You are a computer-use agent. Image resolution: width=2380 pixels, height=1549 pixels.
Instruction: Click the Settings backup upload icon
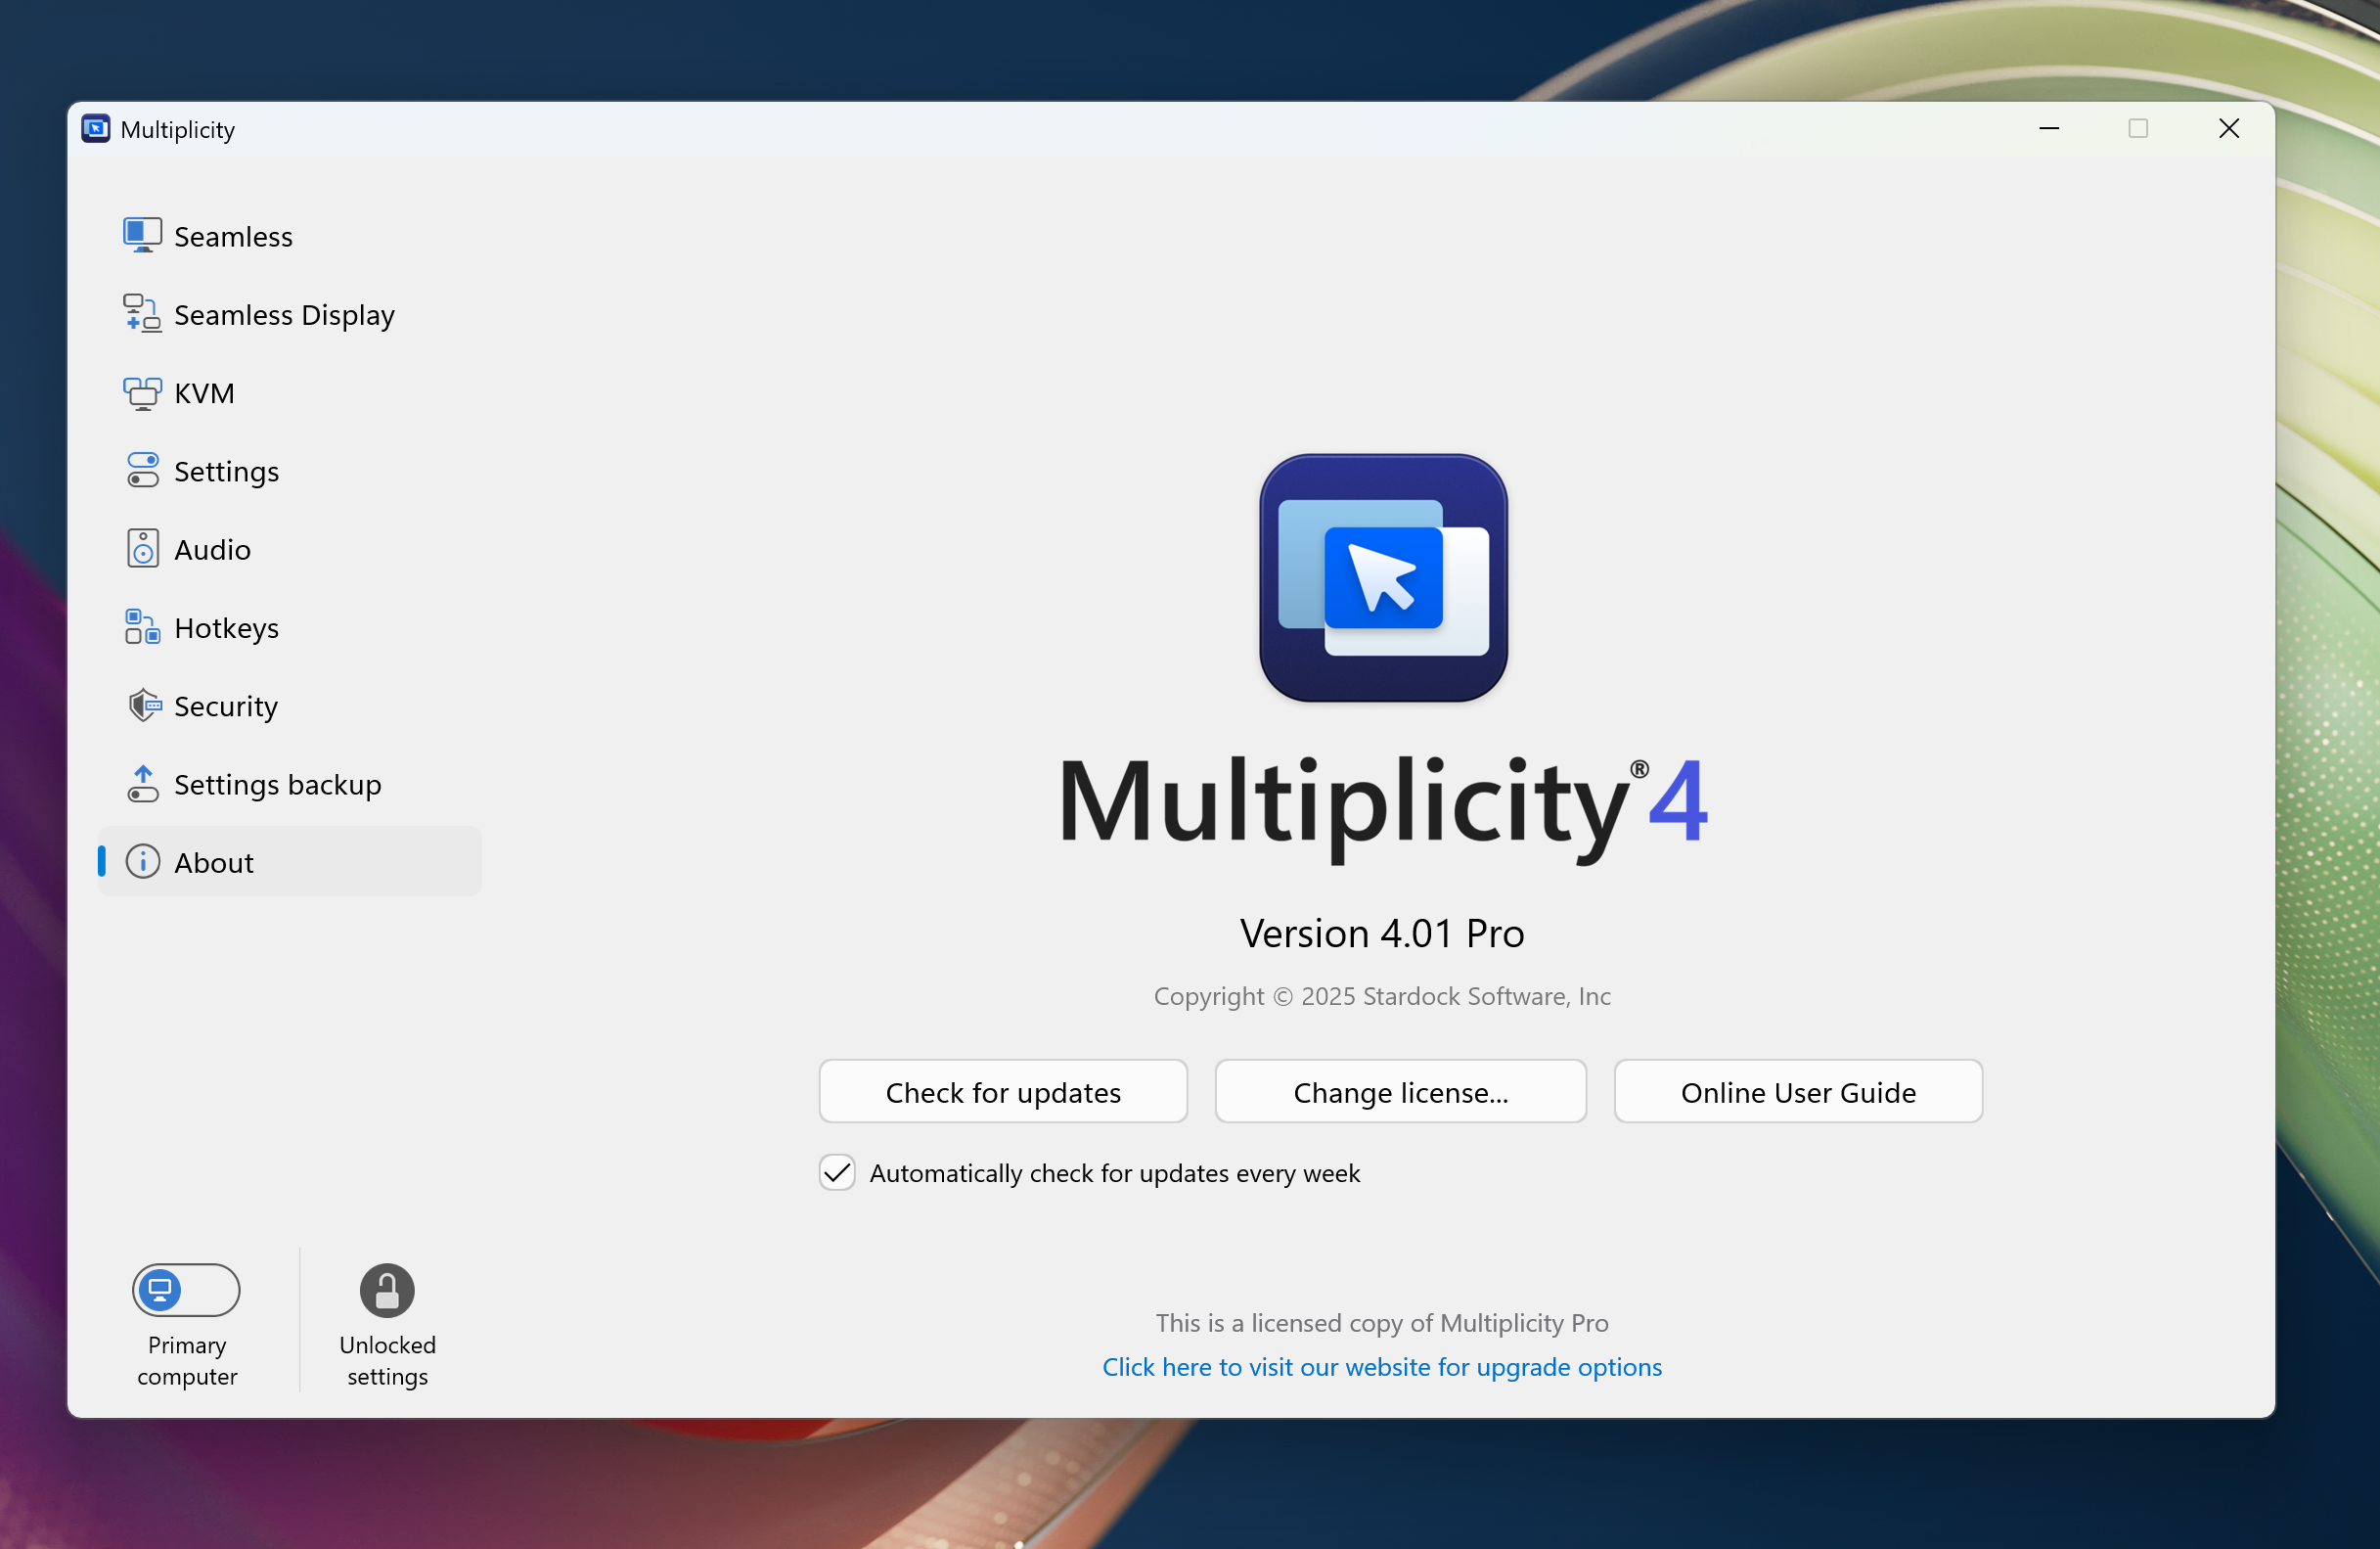142,784
